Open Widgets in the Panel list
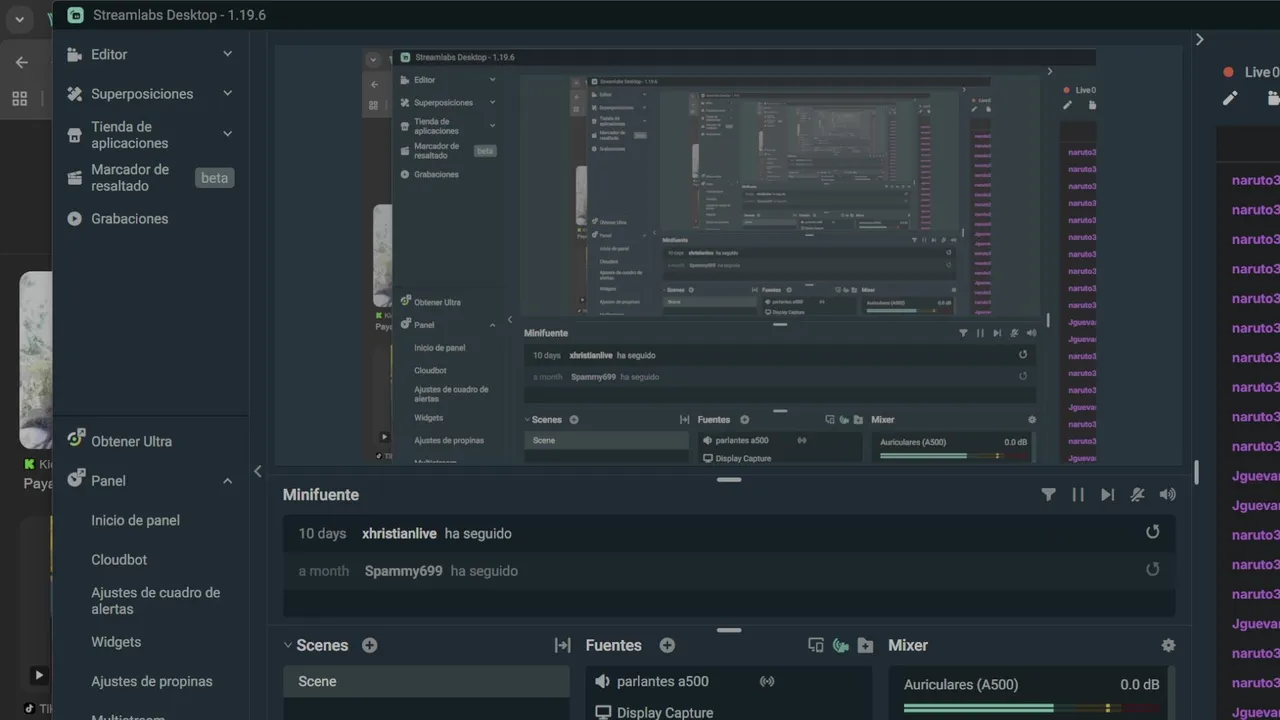The image size is (1280, 720). click(116, 642)
